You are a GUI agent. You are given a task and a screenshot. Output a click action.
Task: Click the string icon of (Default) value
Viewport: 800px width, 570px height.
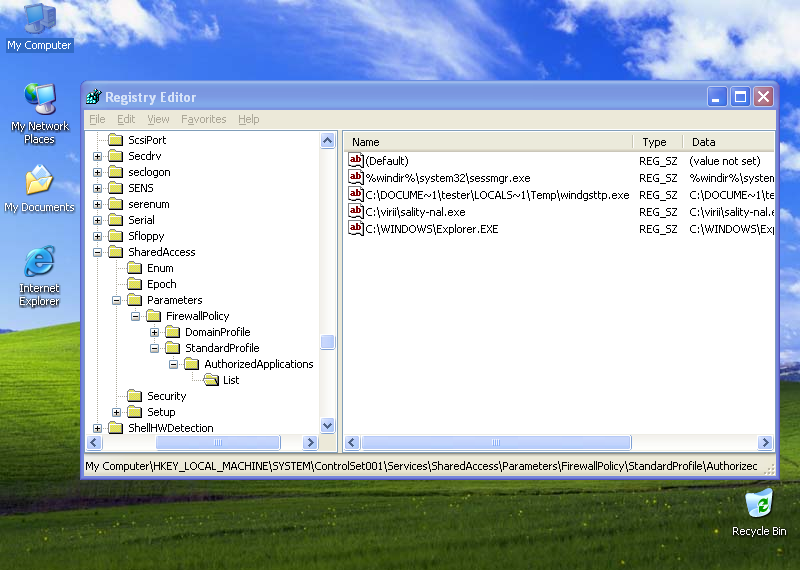356,160
